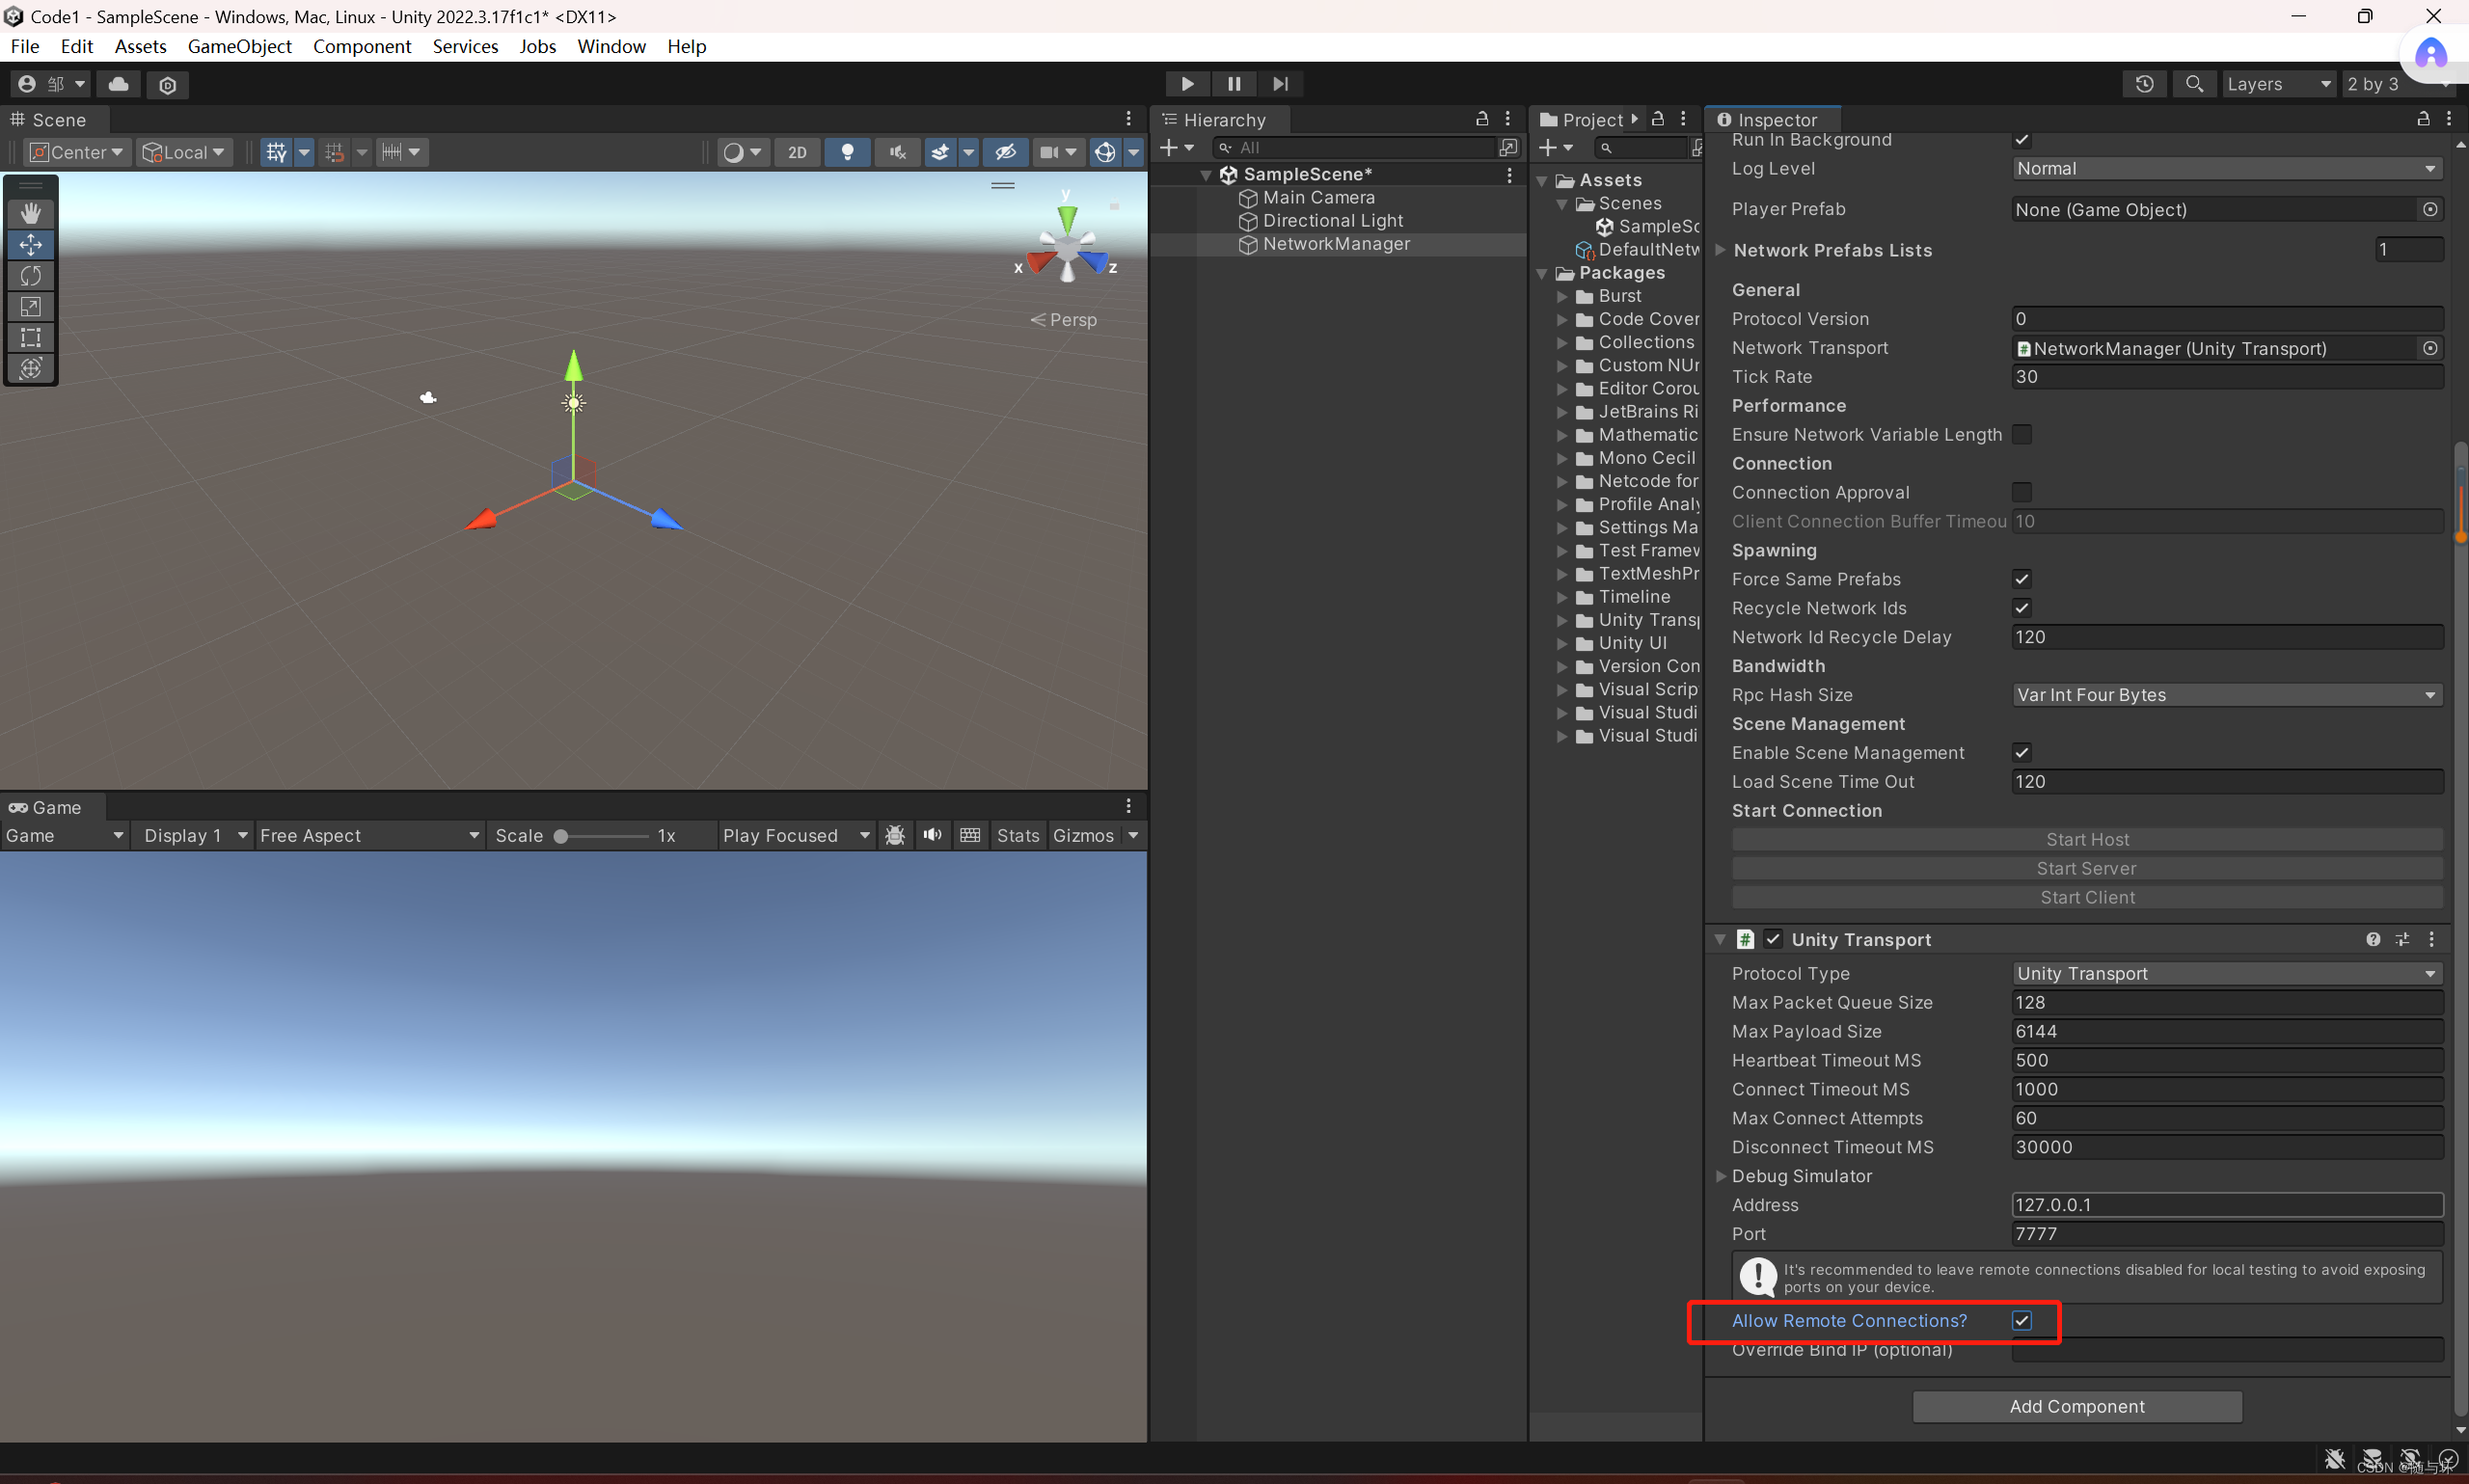Toggle scene lighting in Scene view toolbar
Screen dimensions: 2469x1484
(847, 152)
